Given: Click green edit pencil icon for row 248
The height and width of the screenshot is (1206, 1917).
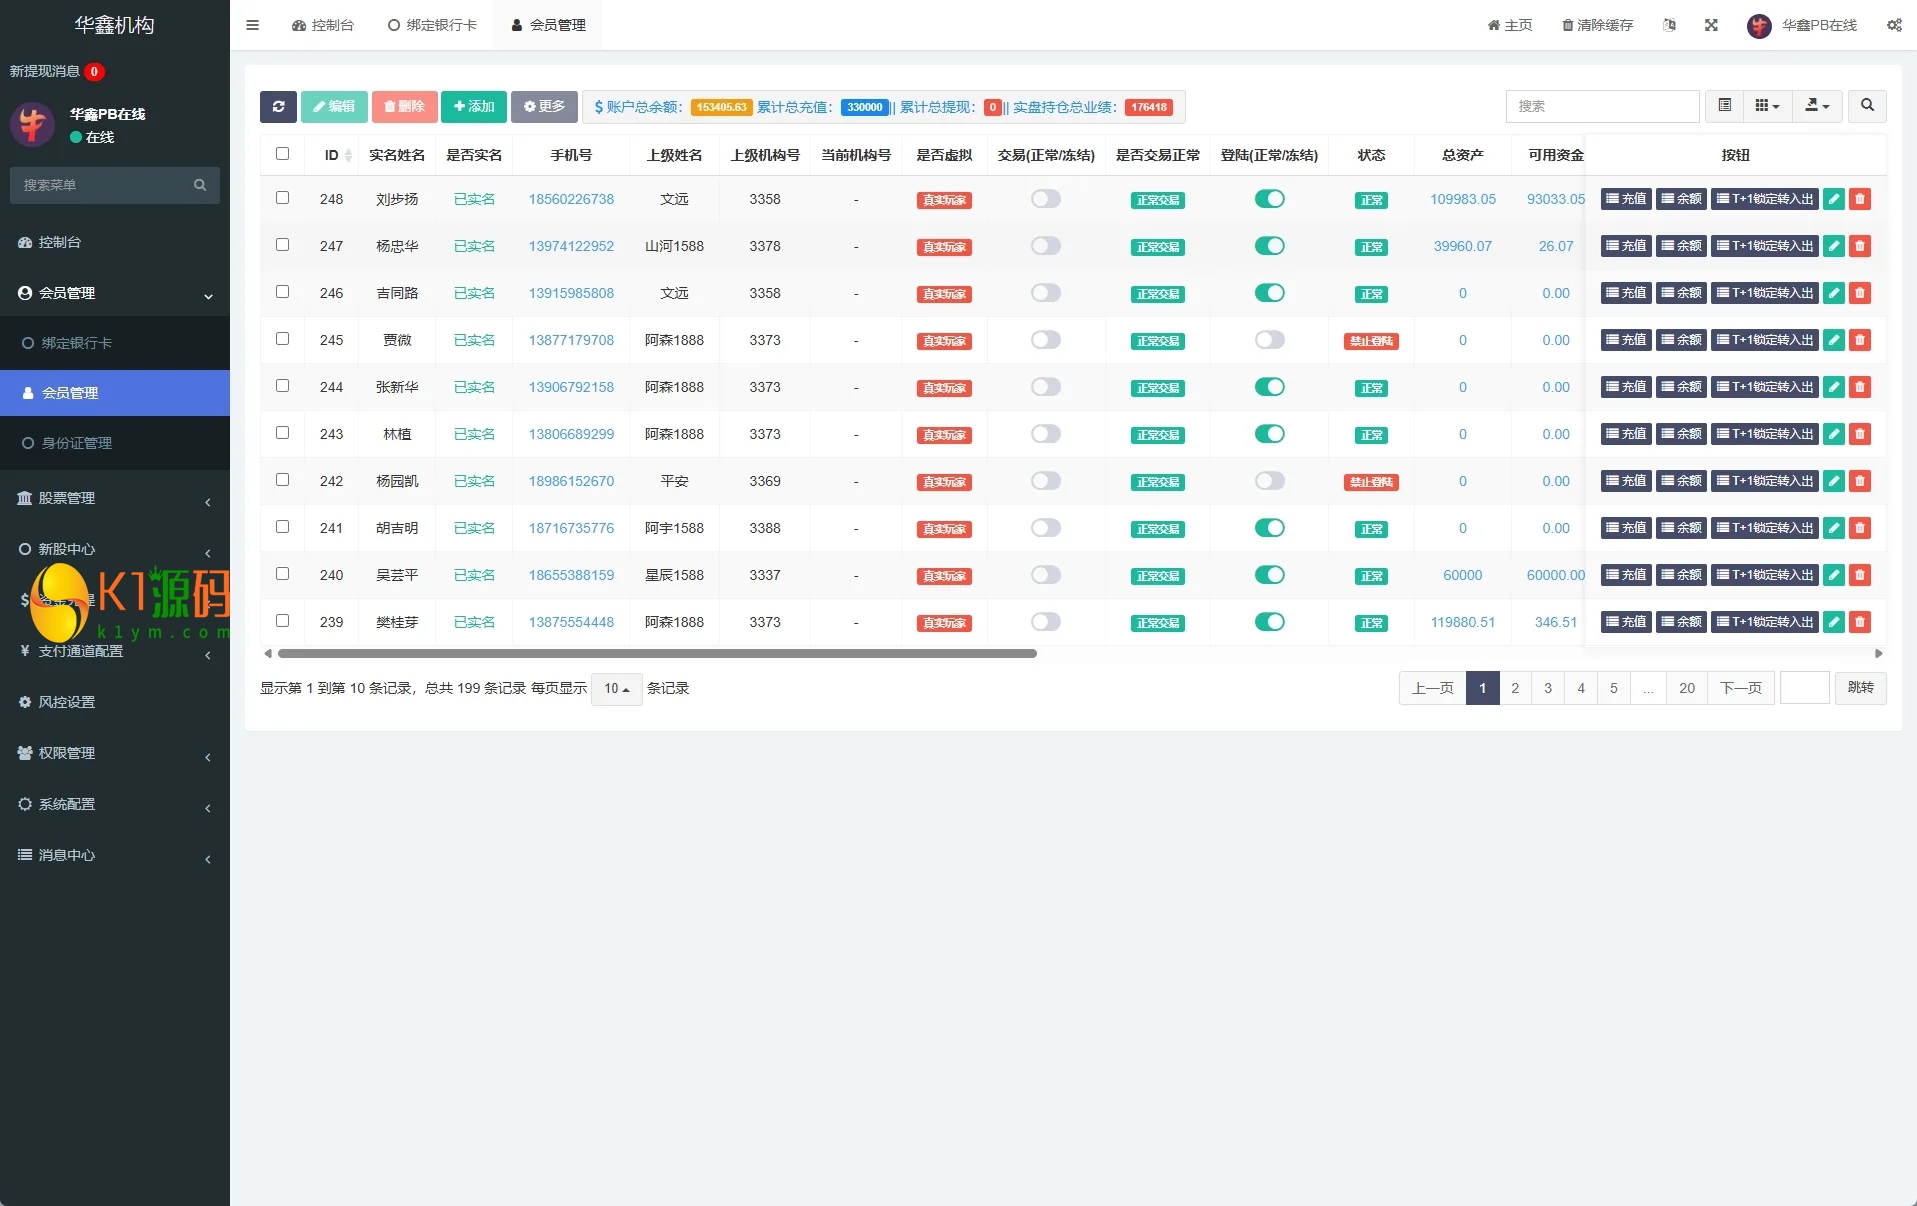Looking at the screenshot, I should (1833, 199).
